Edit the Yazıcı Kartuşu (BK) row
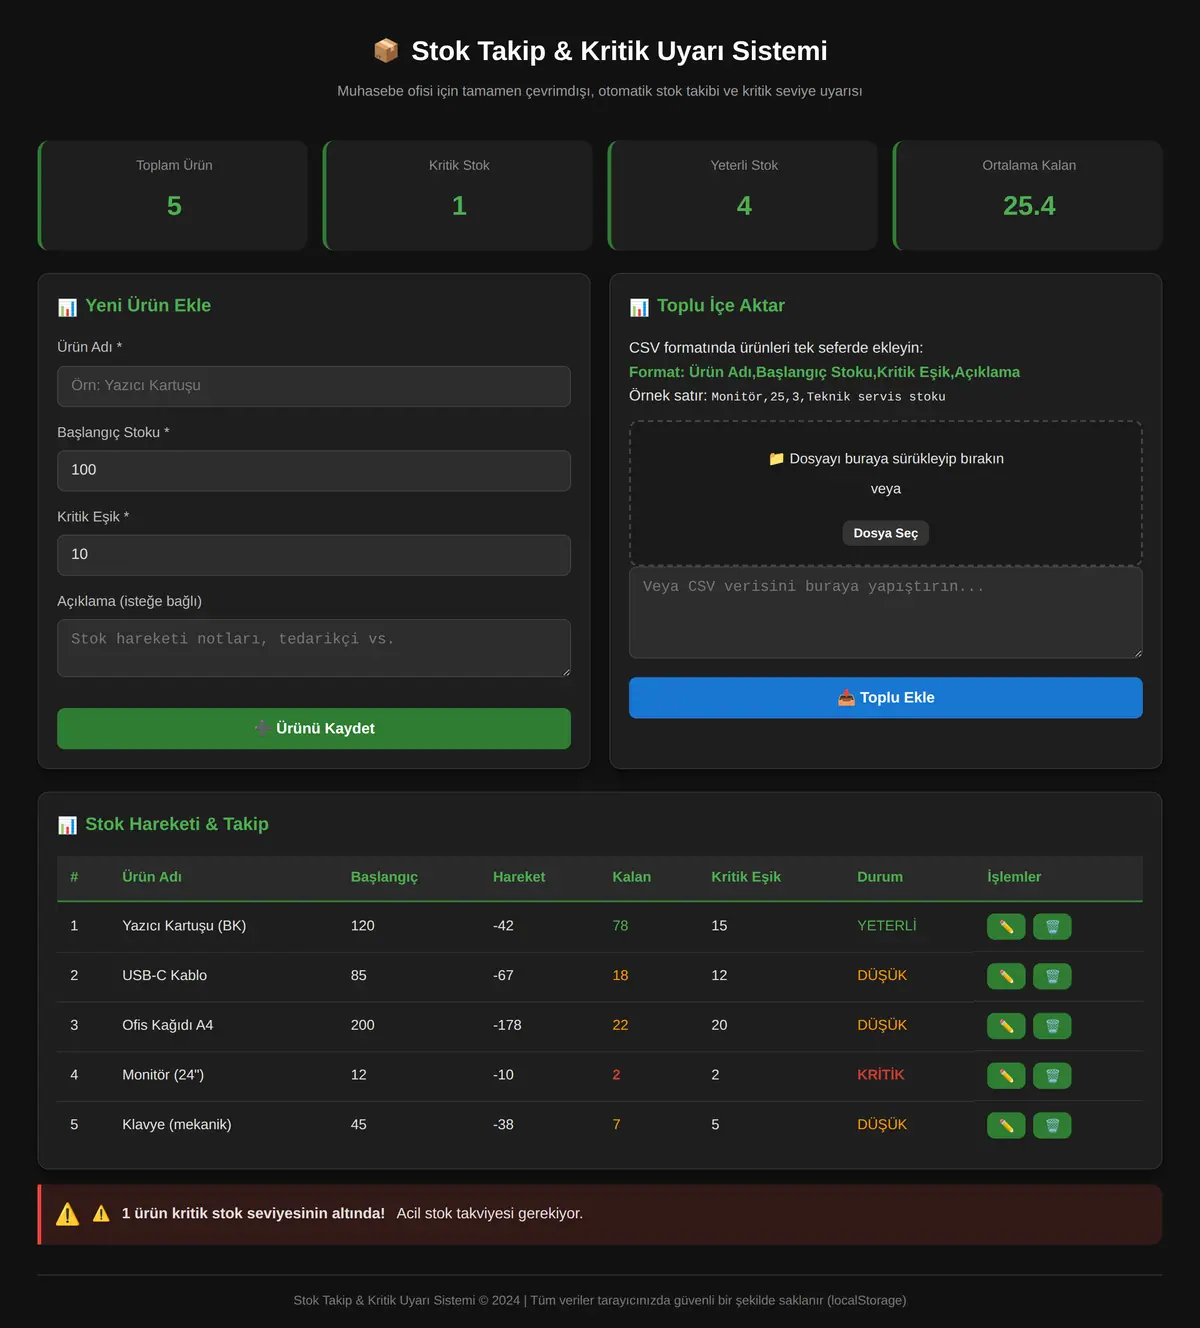Screen dimensions: 1200x1328 1006,927
